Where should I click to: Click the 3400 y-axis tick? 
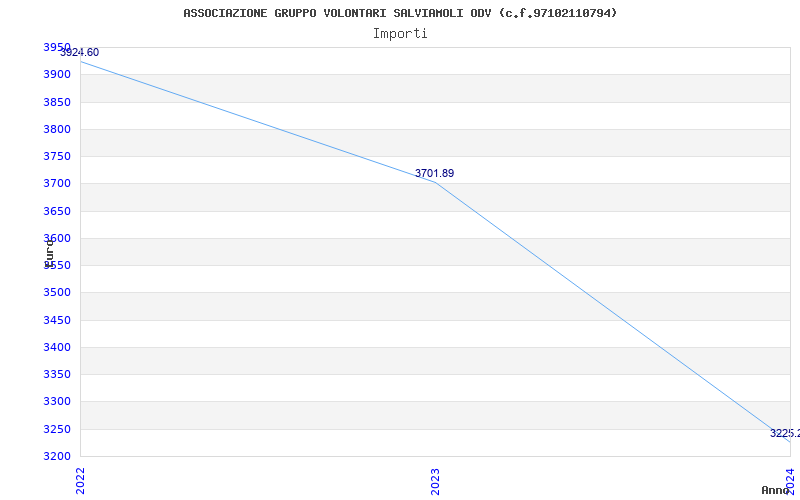tap(57, 347)
